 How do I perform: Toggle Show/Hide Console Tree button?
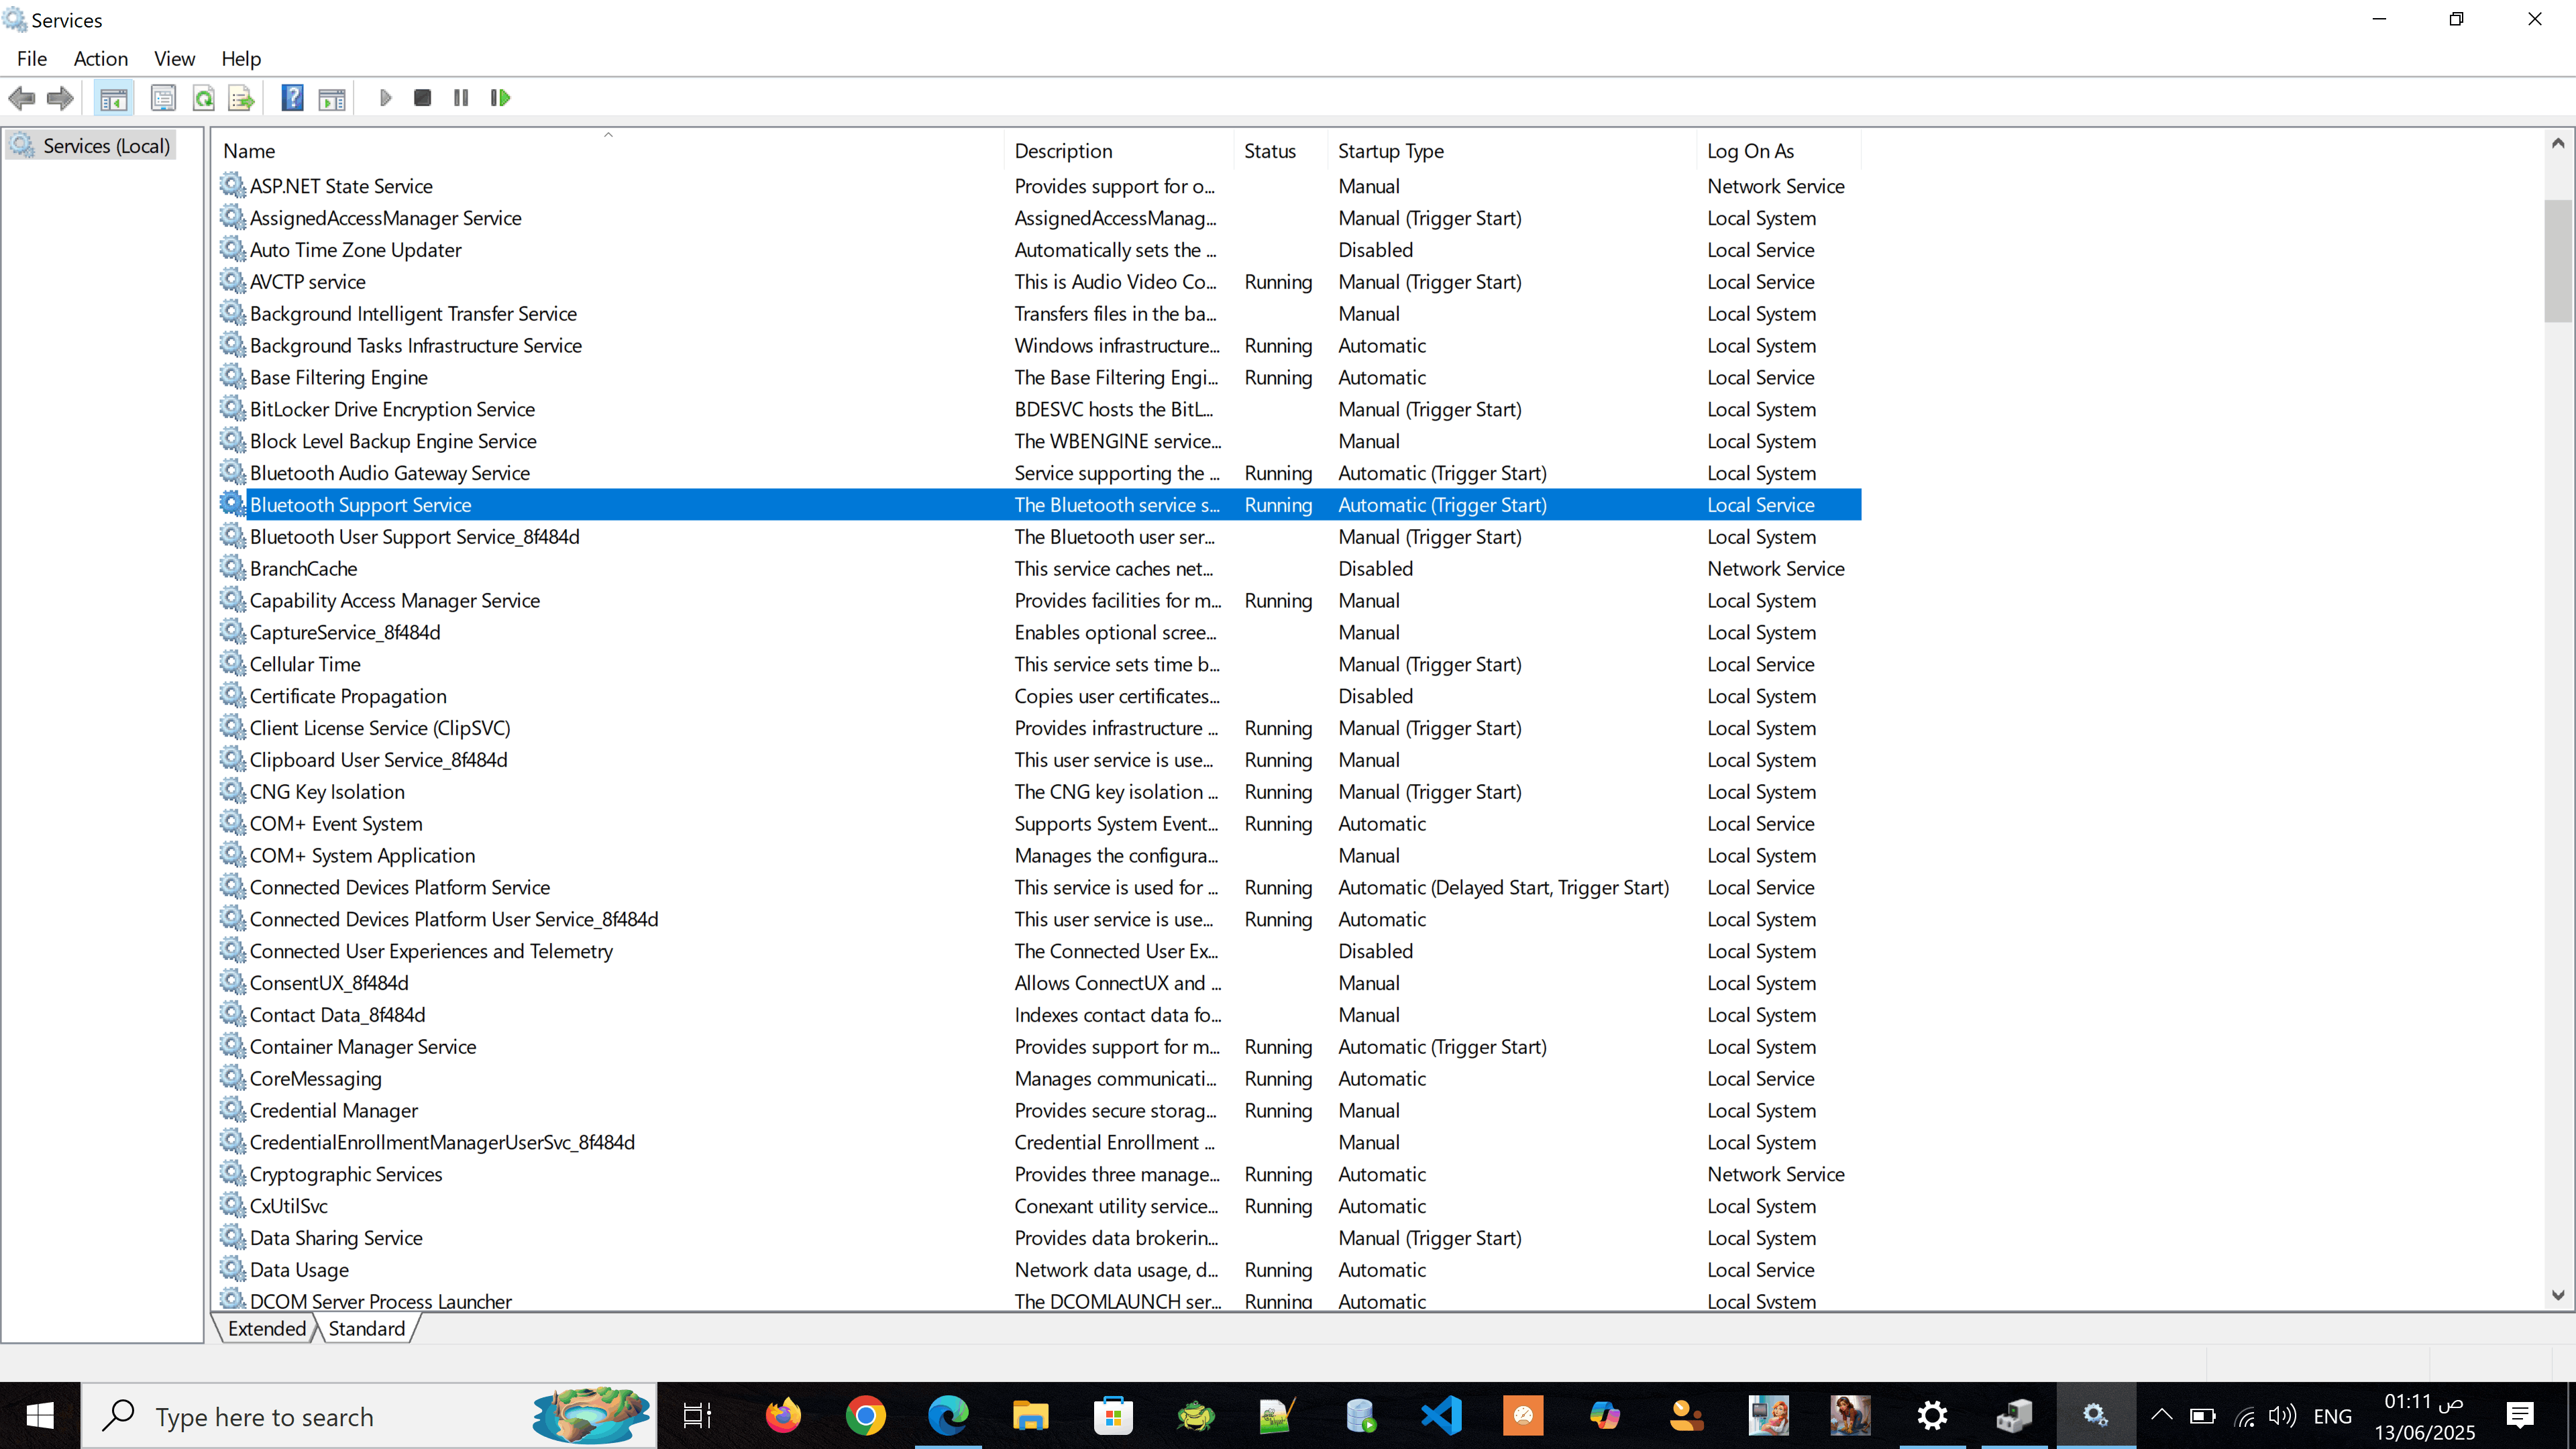click(x=113, y=98)
